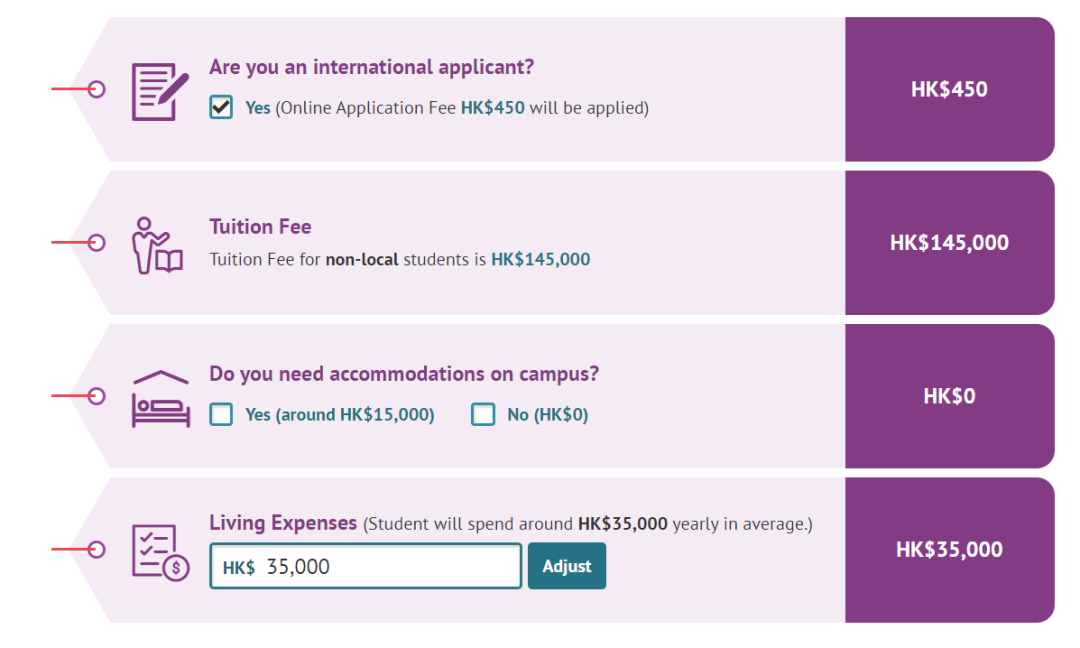
Task: Click the HK$0 accommodation total box
Action: [x=950, y=396]
